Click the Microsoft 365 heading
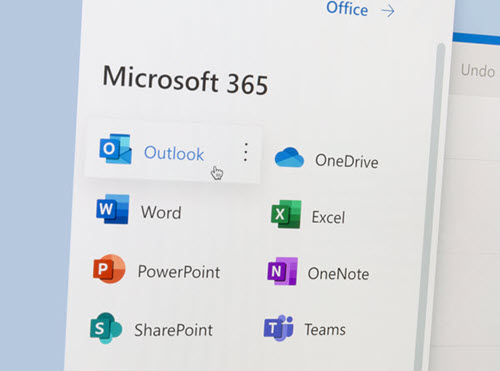 185,80
